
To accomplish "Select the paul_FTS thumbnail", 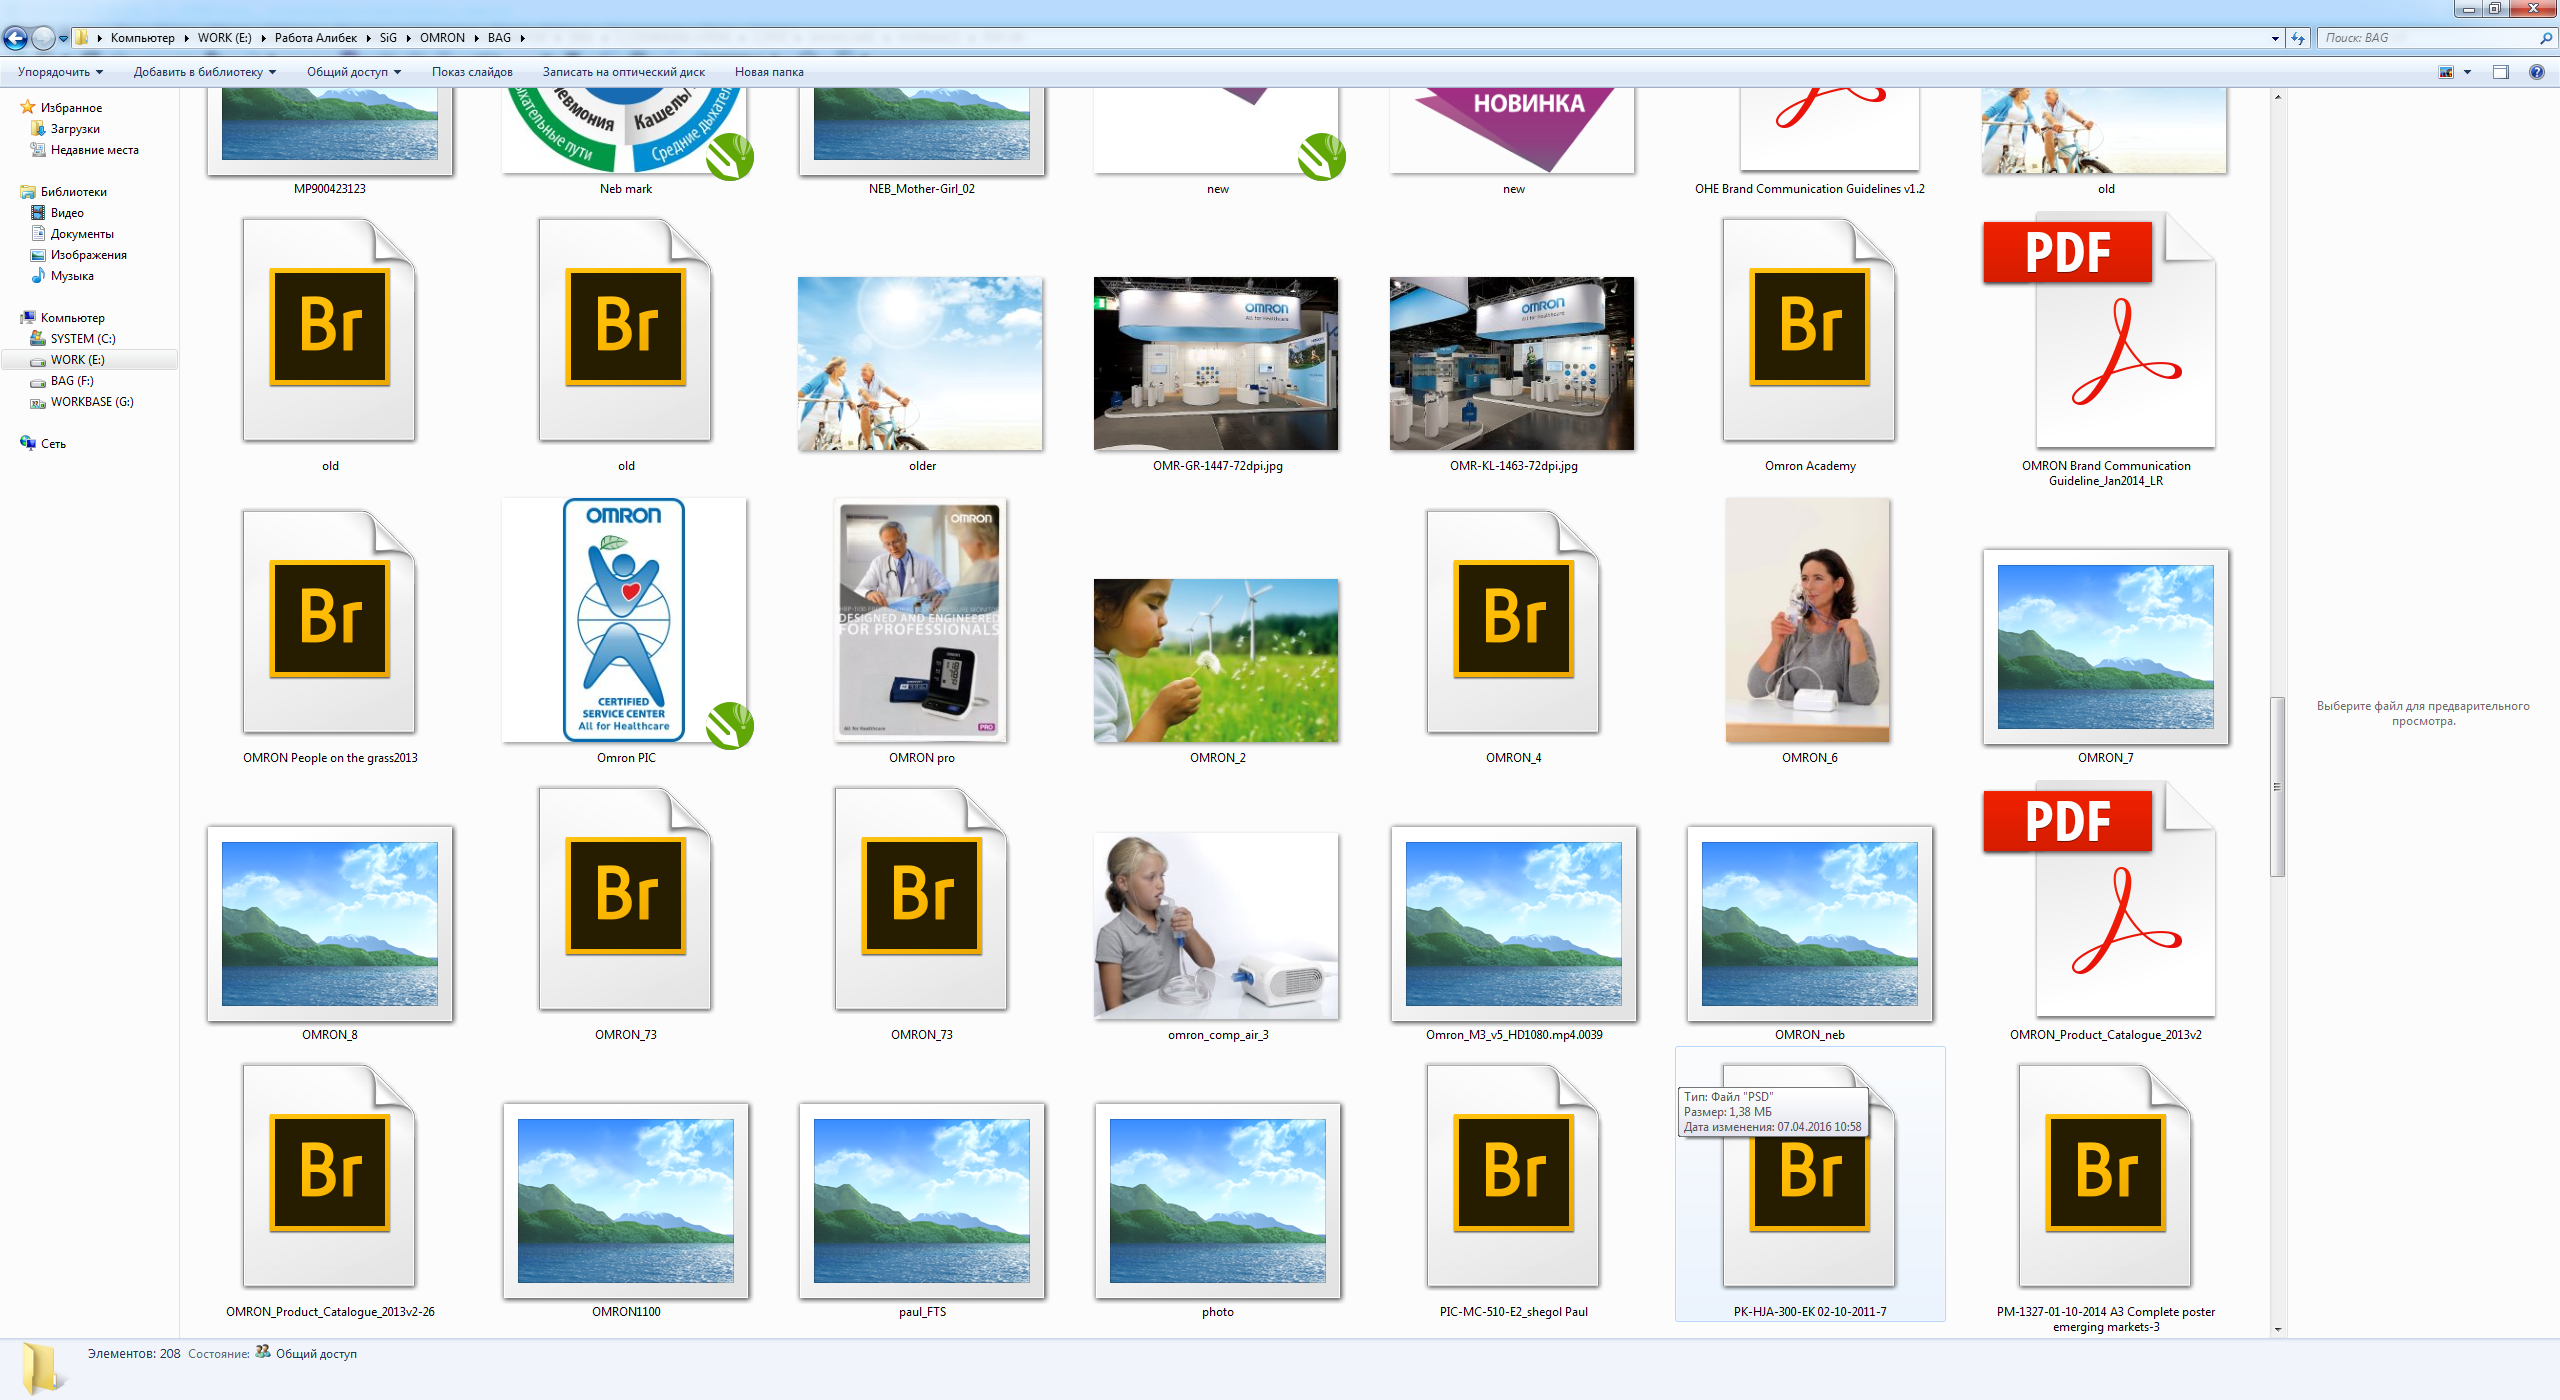I will pyautogui.click(x=922, y=1200).
